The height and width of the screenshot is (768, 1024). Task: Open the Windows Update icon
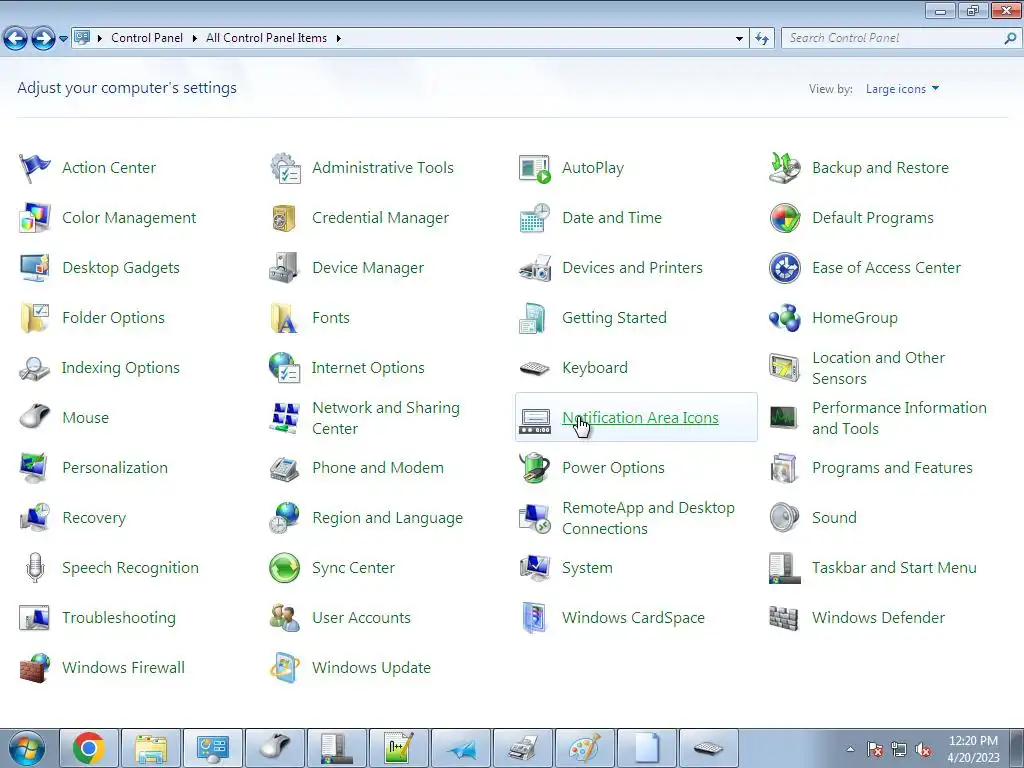(285, 667)
